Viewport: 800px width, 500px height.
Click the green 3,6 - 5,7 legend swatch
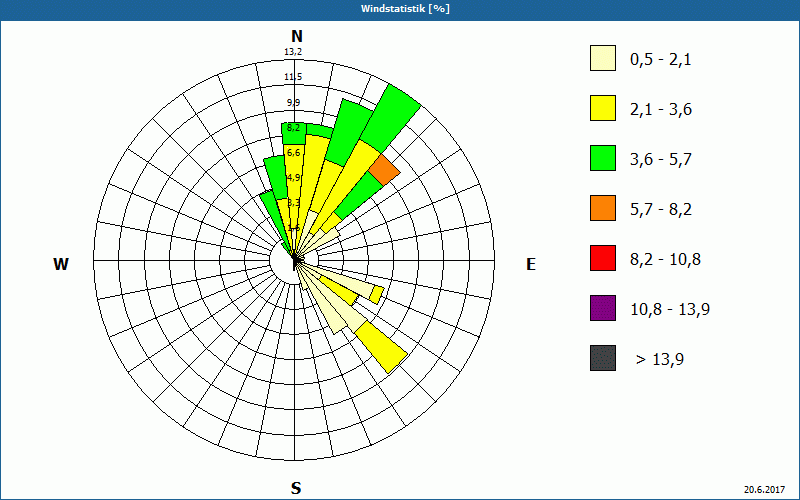tap(603, 158)
